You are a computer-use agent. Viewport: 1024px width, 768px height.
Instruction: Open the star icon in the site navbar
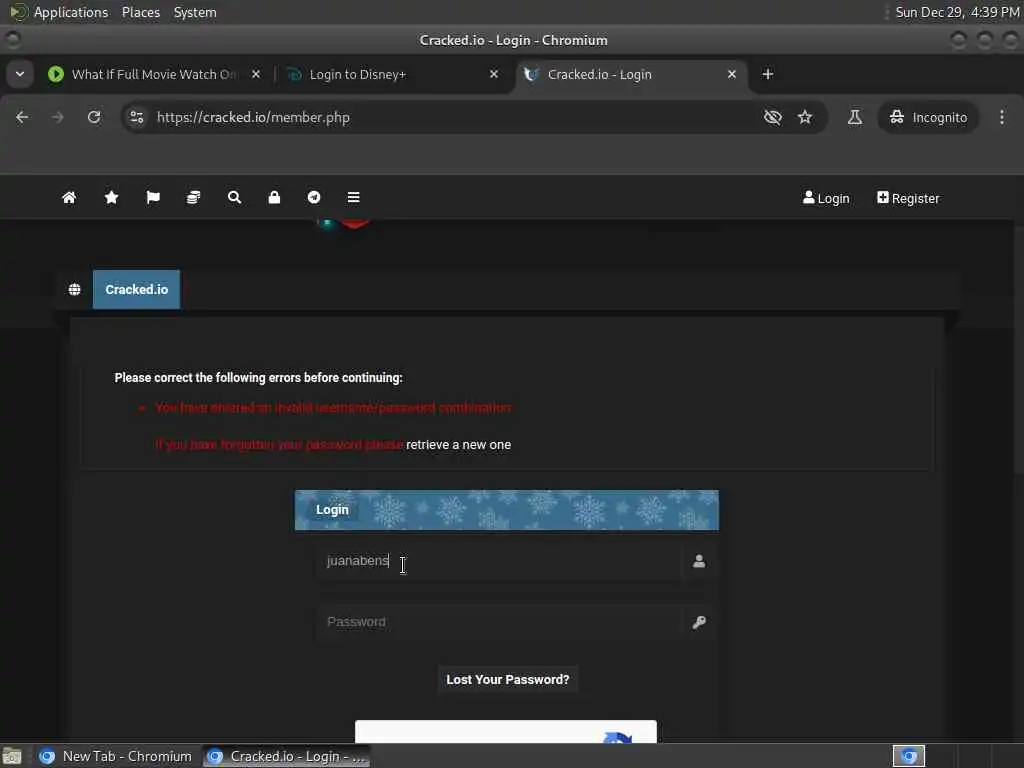point(111,198)
